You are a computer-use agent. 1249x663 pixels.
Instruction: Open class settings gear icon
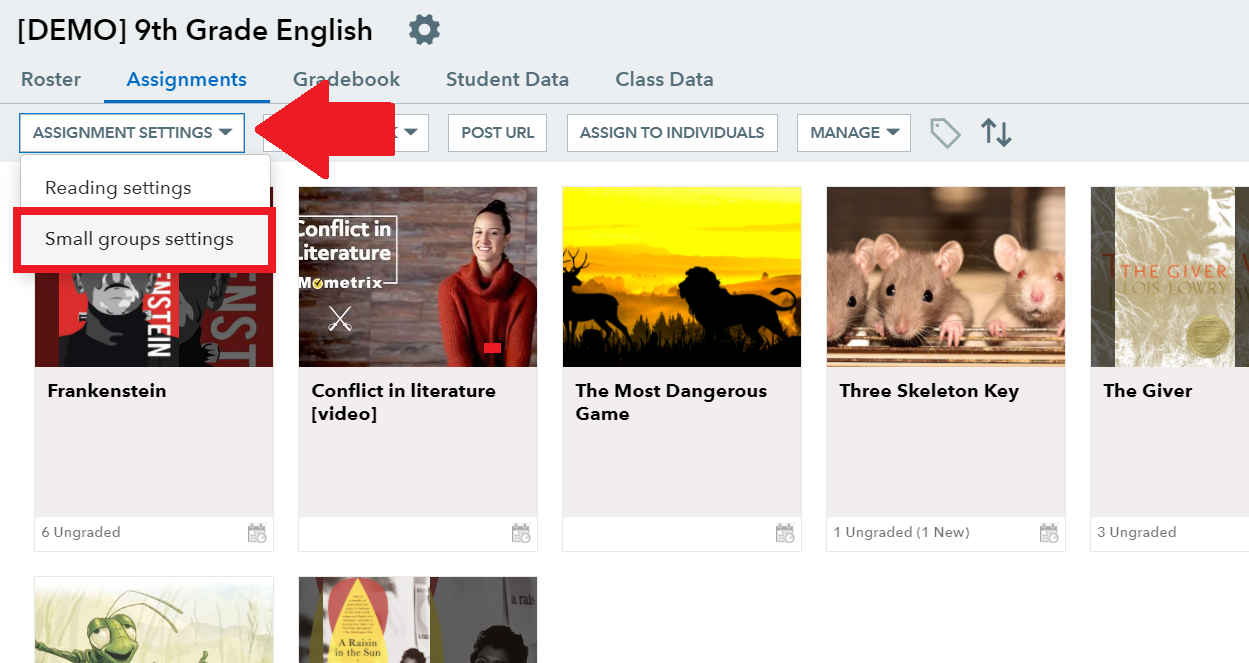tap(425, 29)
